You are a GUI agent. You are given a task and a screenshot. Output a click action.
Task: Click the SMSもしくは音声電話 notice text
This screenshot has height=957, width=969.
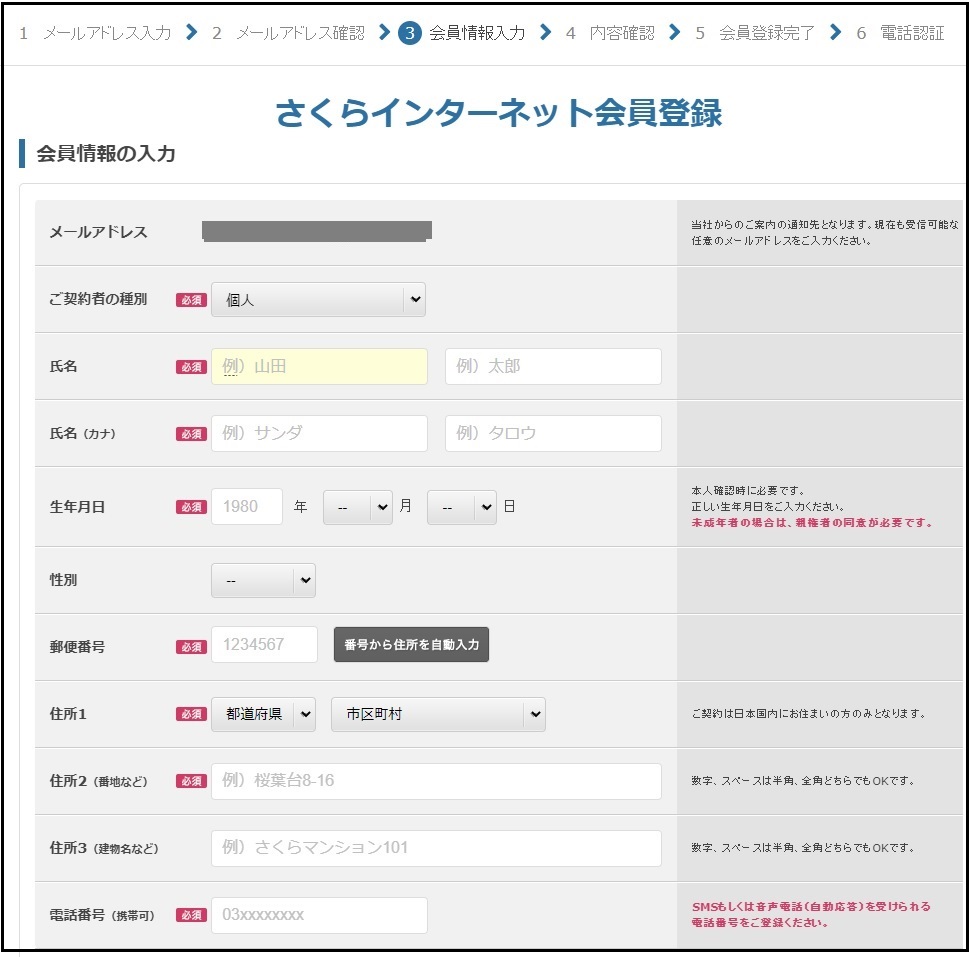click(x=811, y=914)
